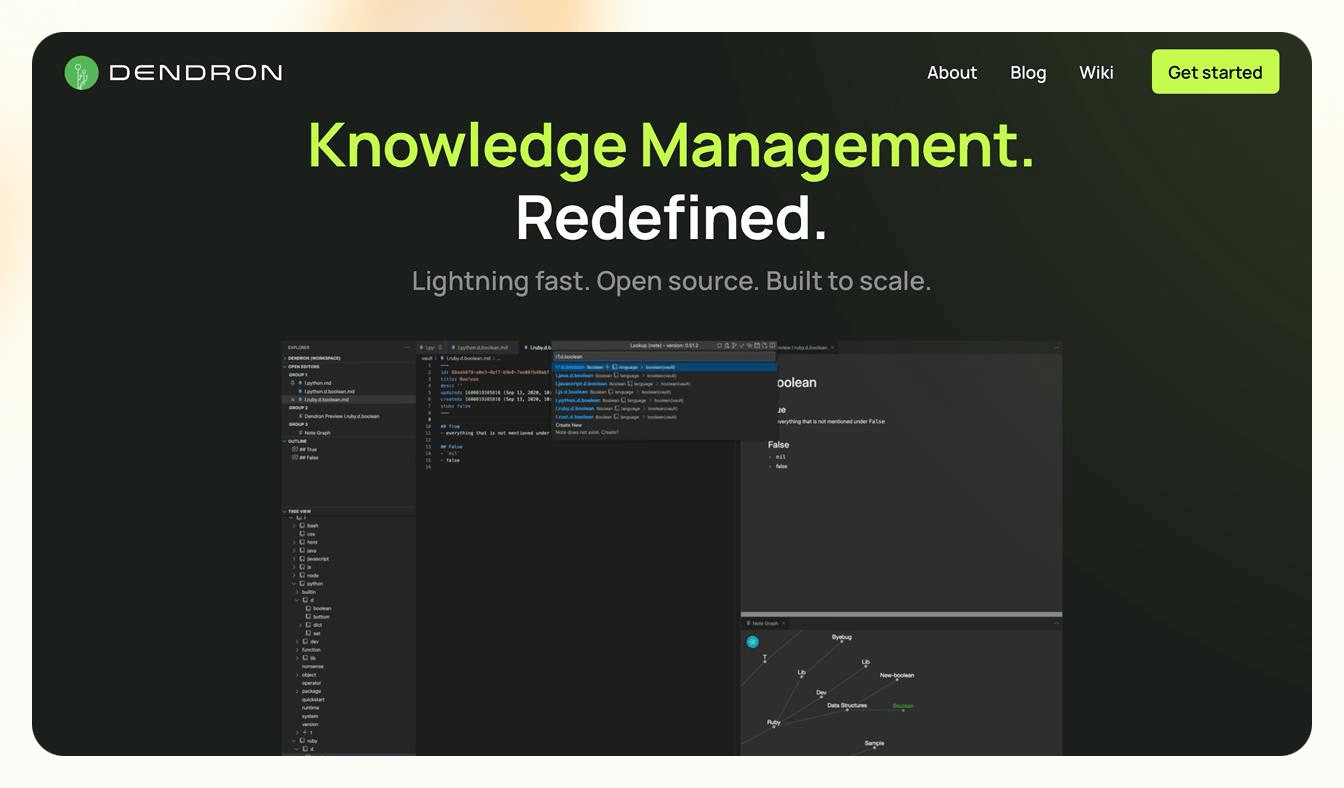
Task: Select function note in Tree View
Action: [x=311, y=650]
